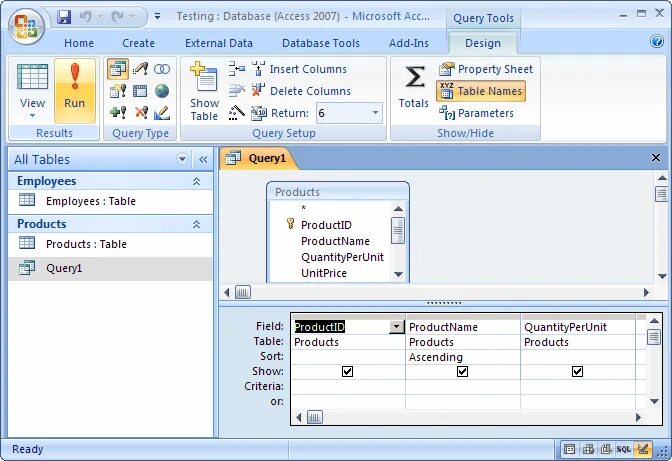Click the Products field list scrollbar thumb
This screenshot has height=461, width=672.
tap(398, 230)
